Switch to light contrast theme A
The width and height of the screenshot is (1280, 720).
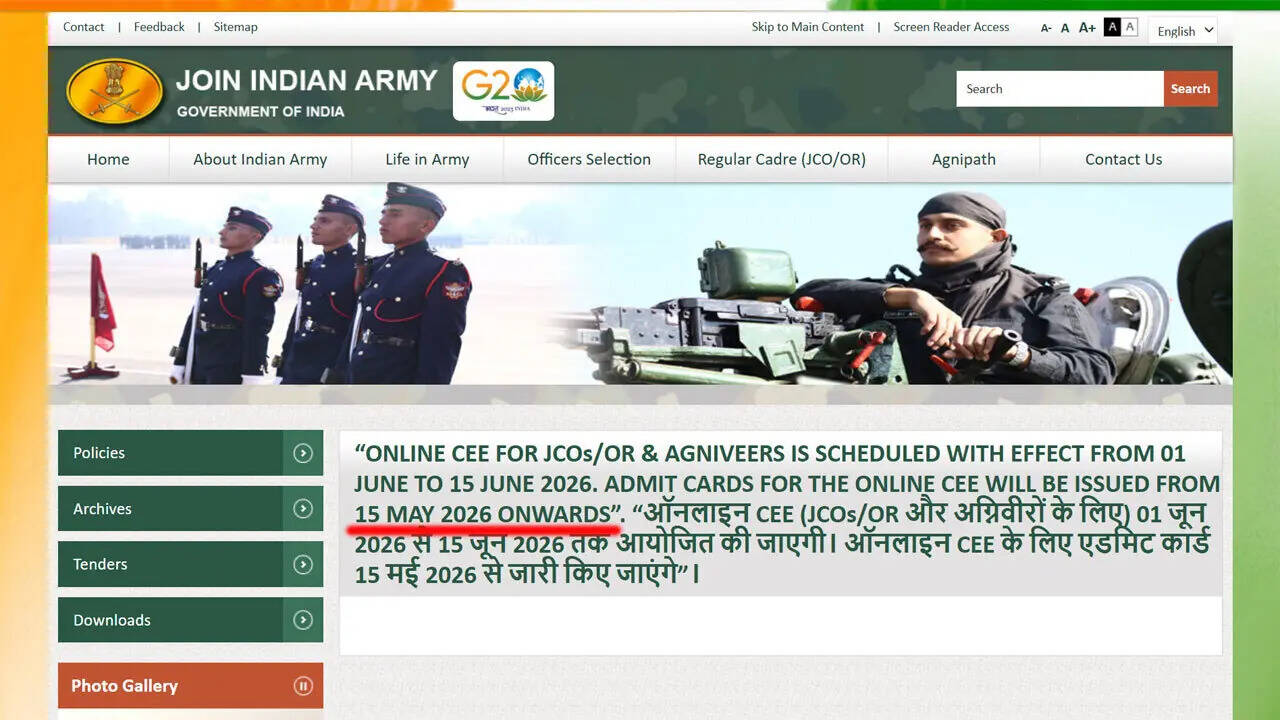coord(1130,27)
